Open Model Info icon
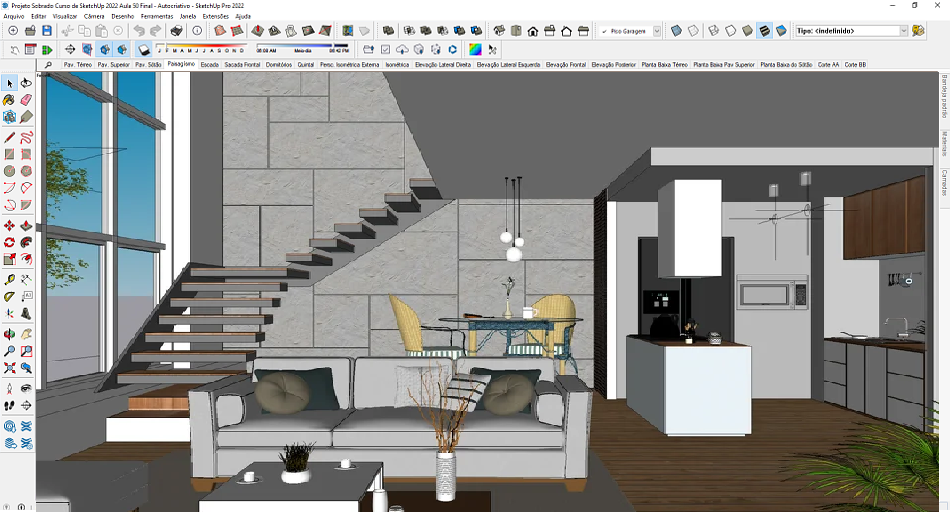The height and width of the screenshot is (512, 950). tap(197, 31)
